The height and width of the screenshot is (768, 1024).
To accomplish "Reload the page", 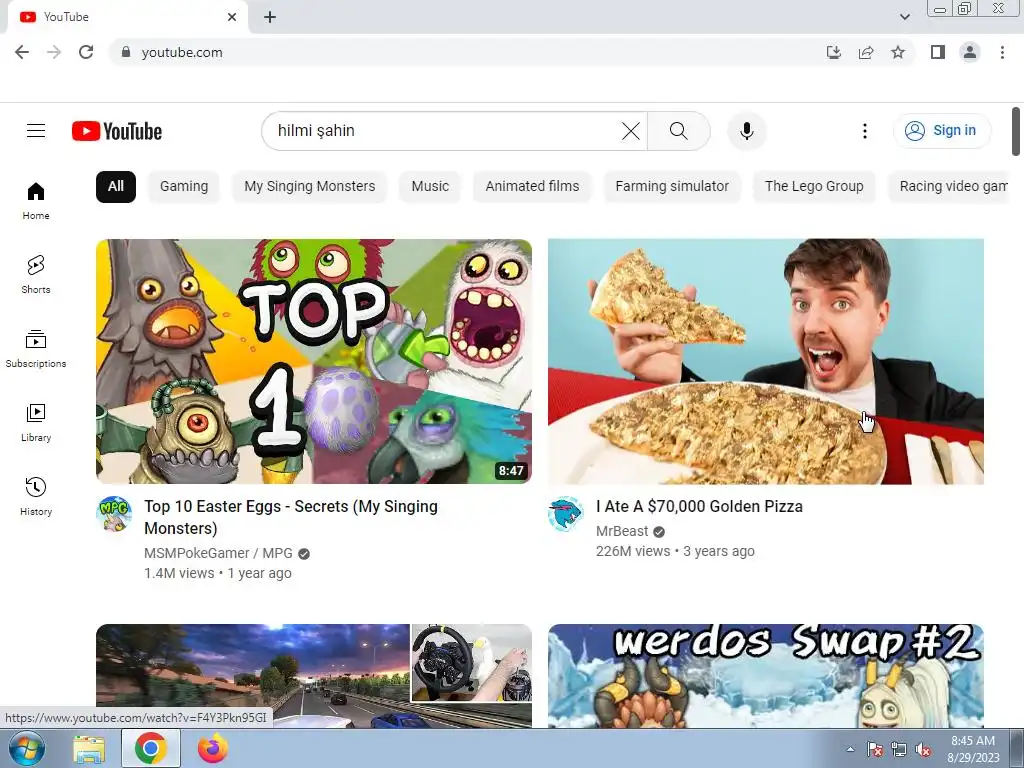I will click(x=86, y=52).
